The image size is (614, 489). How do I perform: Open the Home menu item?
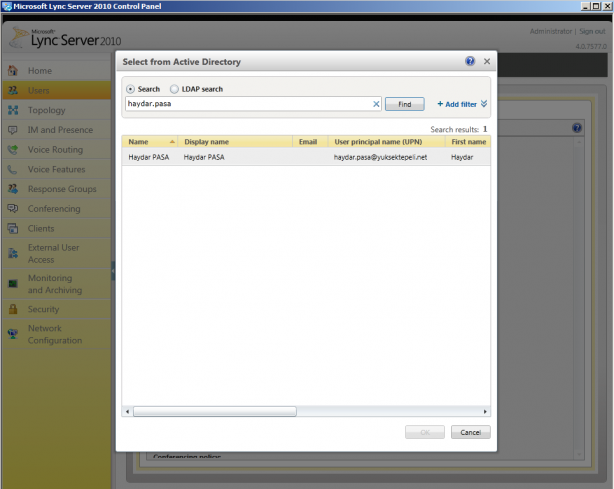pyautogui.click(x=56, y=70)
